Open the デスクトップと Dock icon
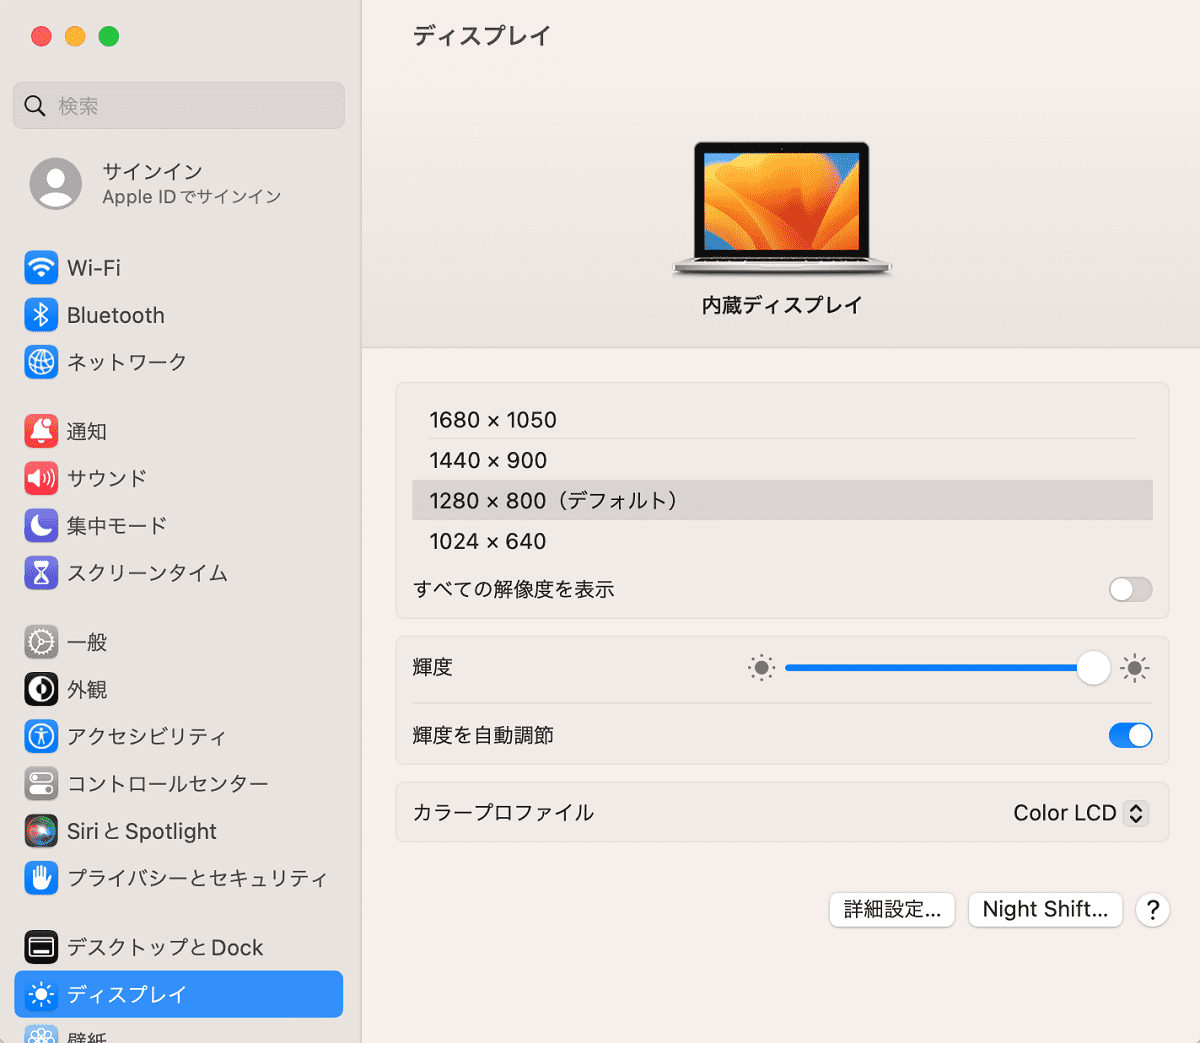Image resolution: width=1200 pixels, height=1043 pixels. [x=41, y=947]
